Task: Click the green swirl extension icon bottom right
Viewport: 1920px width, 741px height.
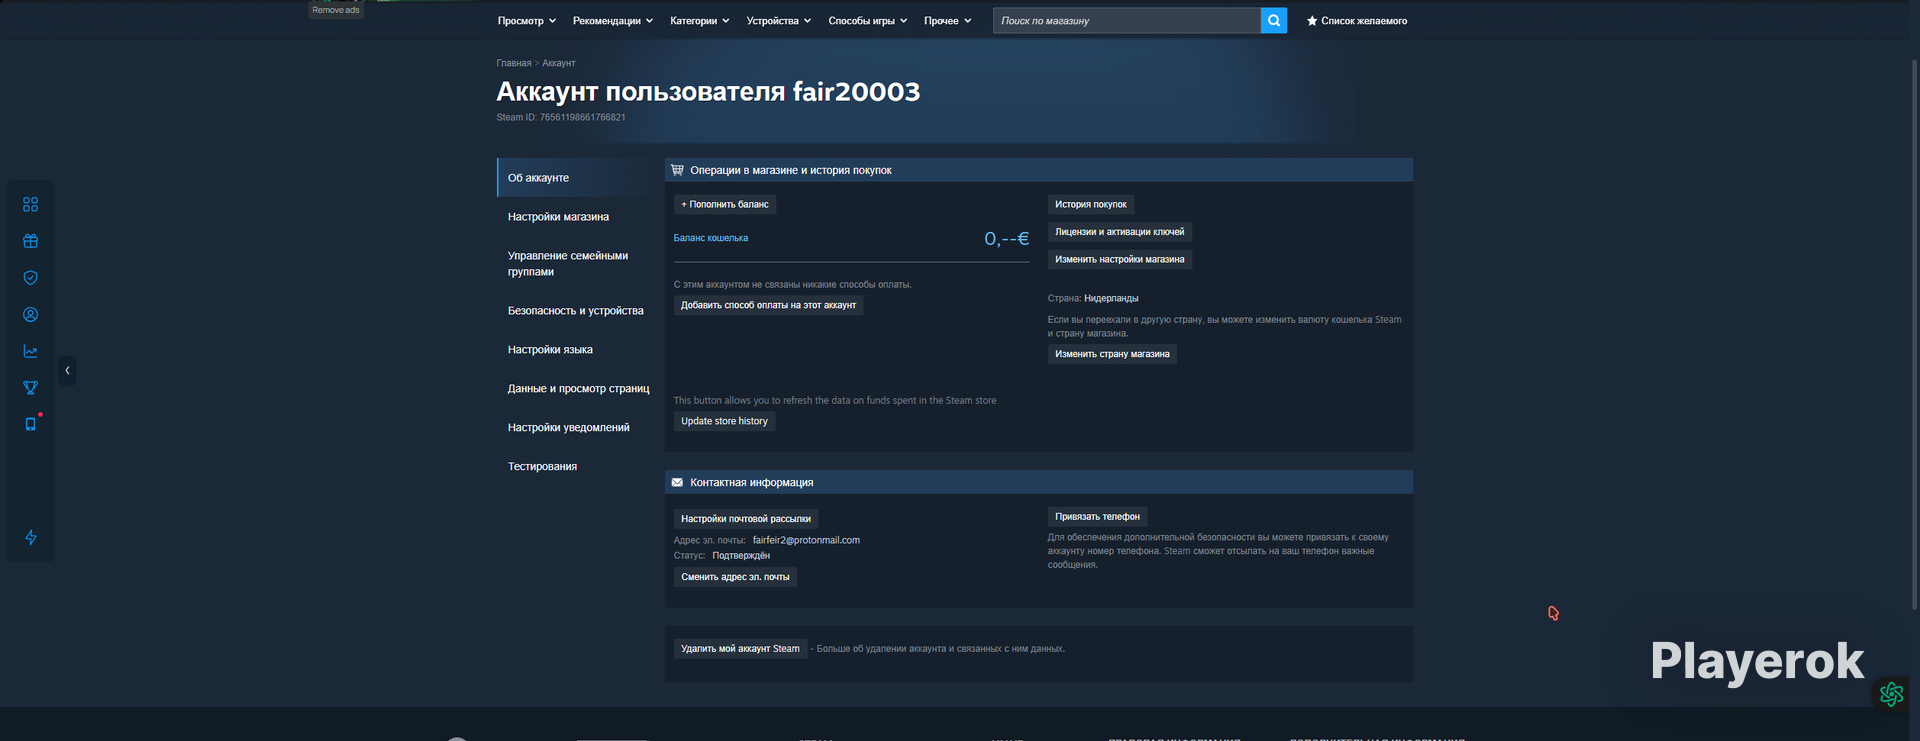Action: click(x=1891, y=694)
